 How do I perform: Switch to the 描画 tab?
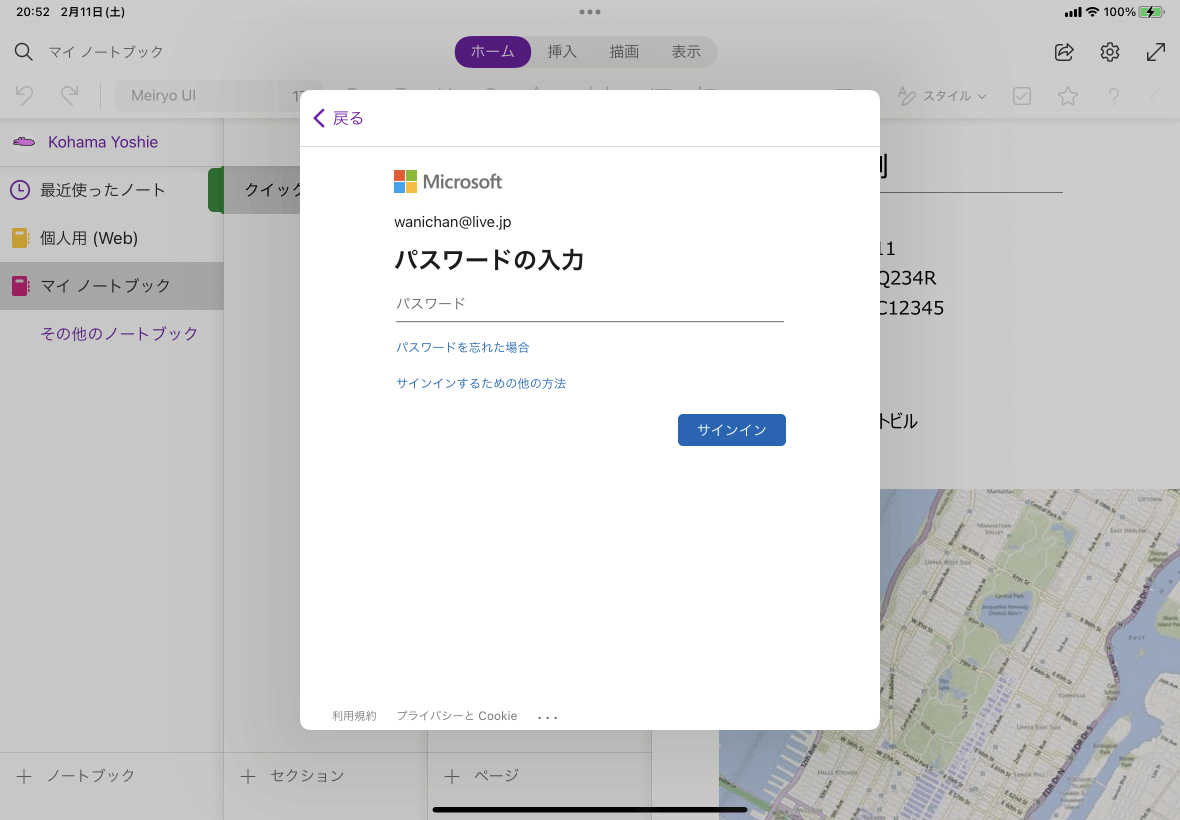tap(624, 51)
